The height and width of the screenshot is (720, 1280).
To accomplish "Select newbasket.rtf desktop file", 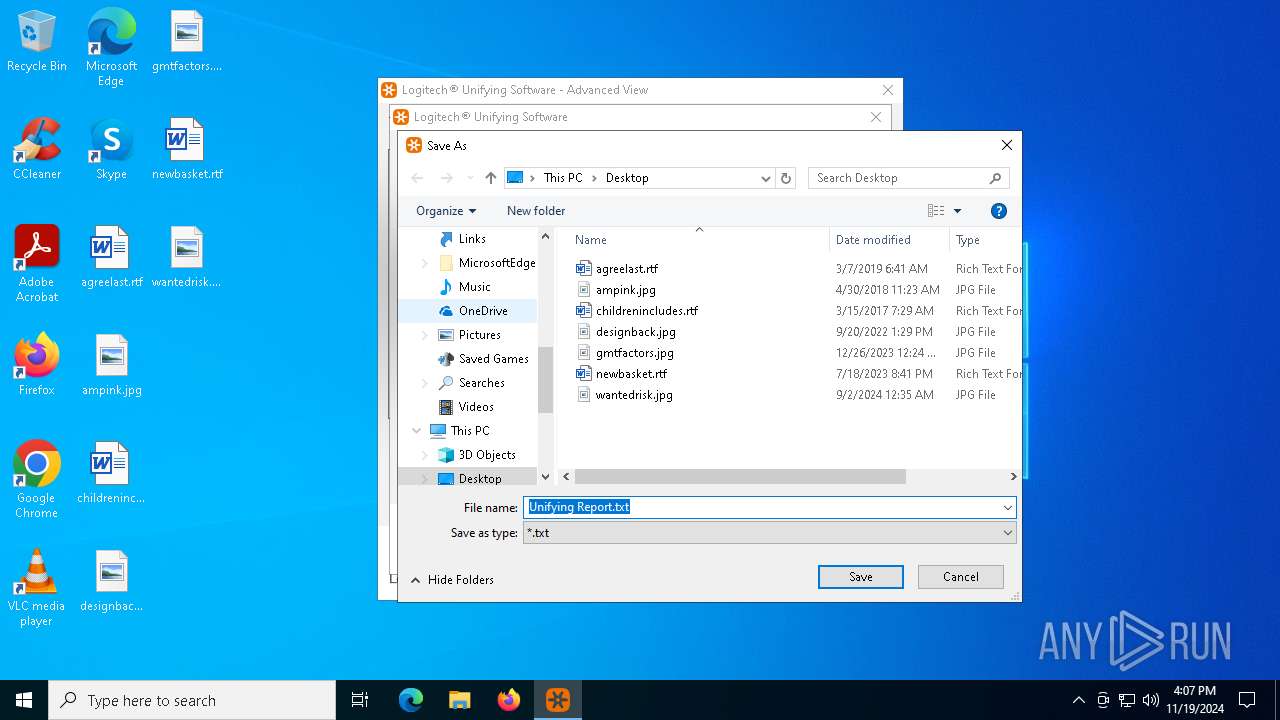I will coord(187,150).
